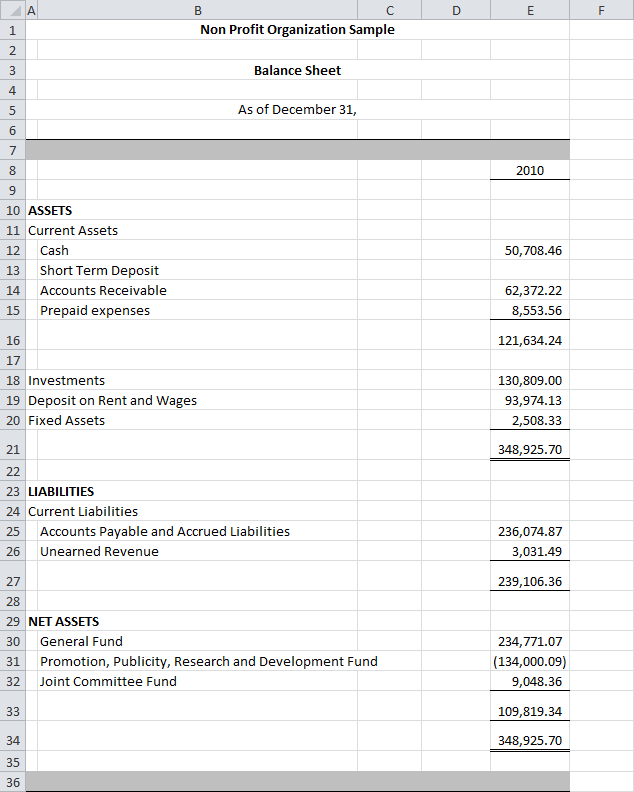Select column E header
The width and height of the screenshot is (634, 792).
(530, 10)
